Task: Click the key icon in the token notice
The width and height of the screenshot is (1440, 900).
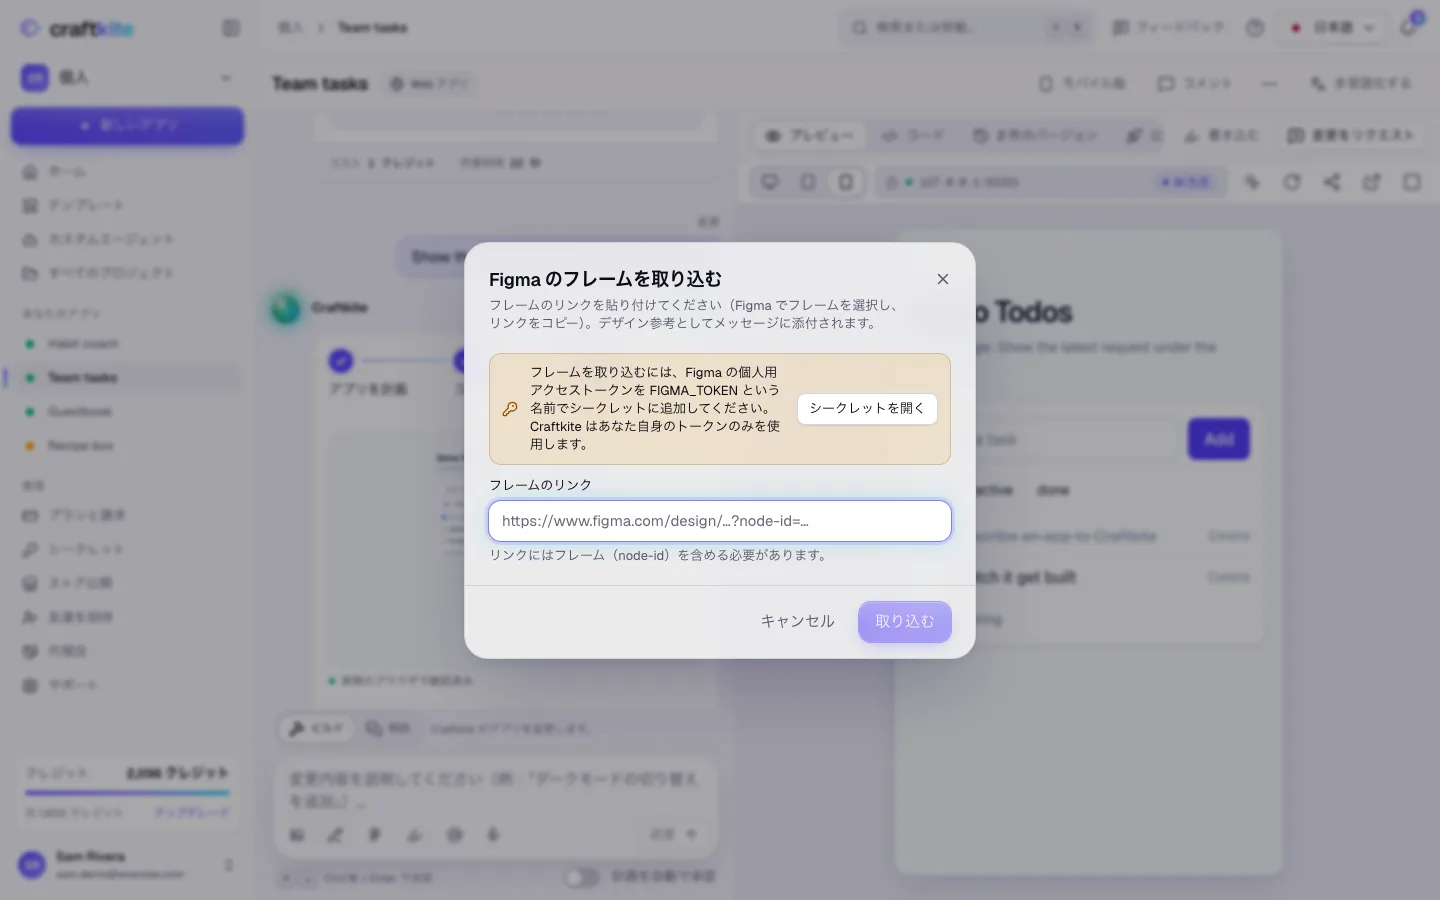Action: 510,409
